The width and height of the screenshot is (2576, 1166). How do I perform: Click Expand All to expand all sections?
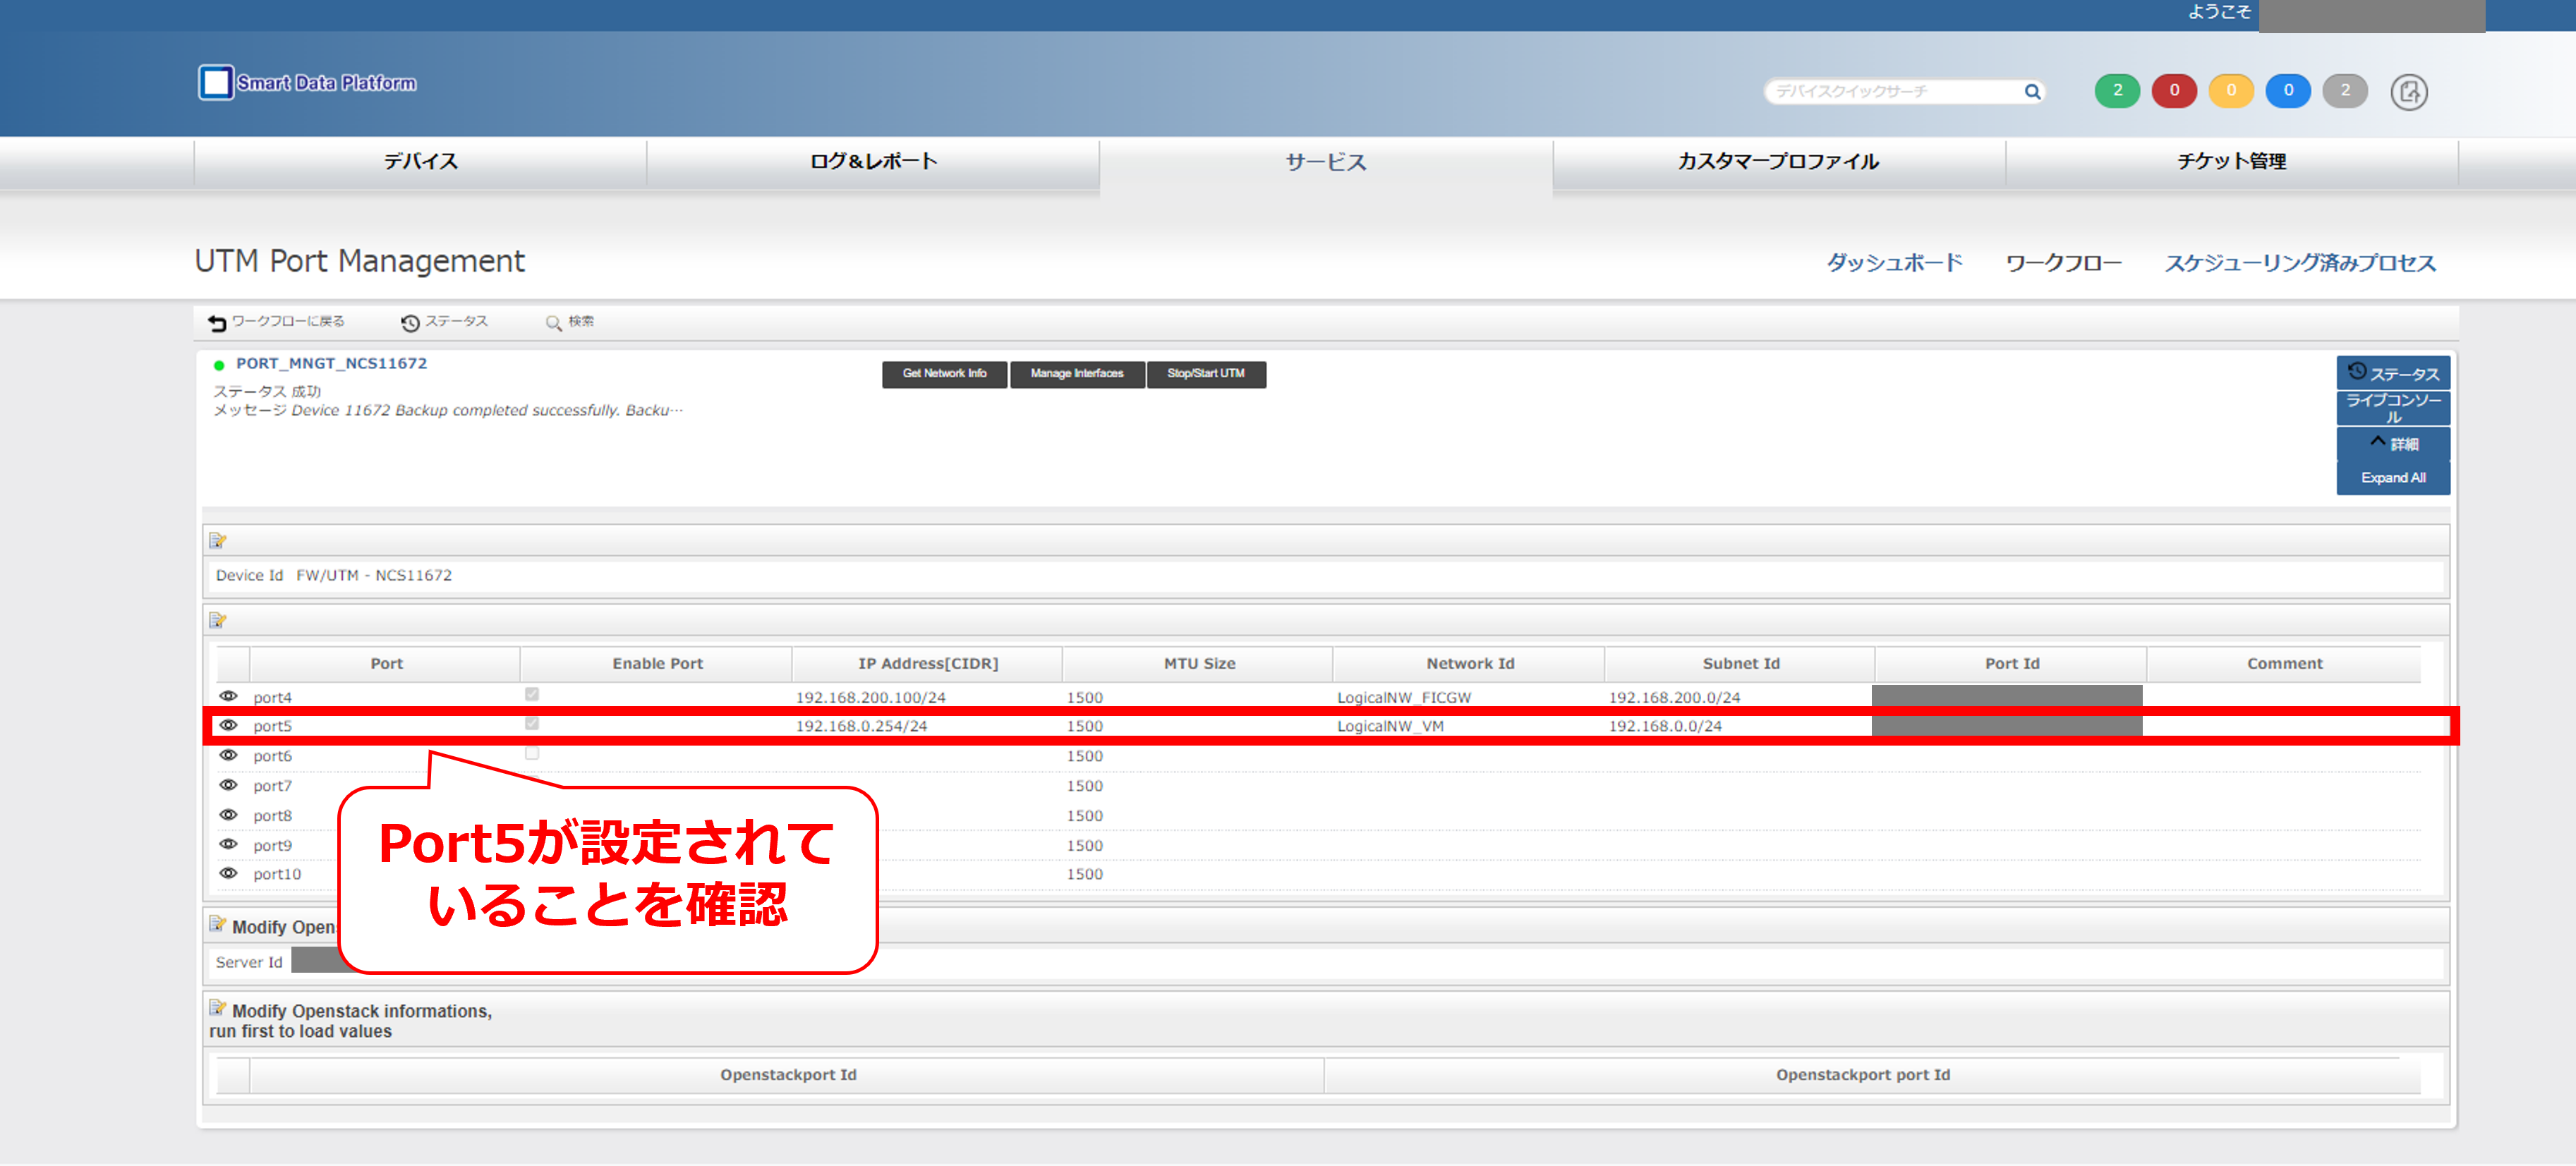pos(2393,477)
